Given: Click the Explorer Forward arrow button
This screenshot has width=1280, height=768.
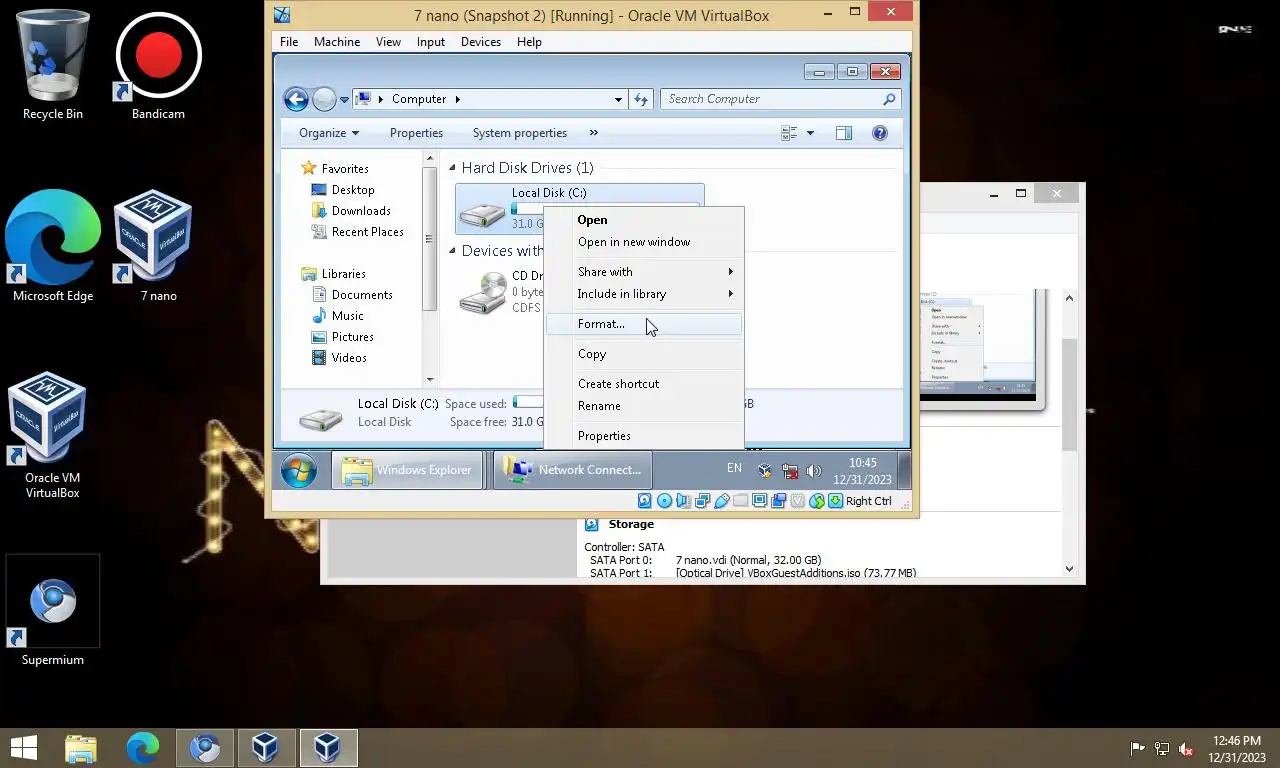Looking at the screenshot, I should click(x=324, y=99).
